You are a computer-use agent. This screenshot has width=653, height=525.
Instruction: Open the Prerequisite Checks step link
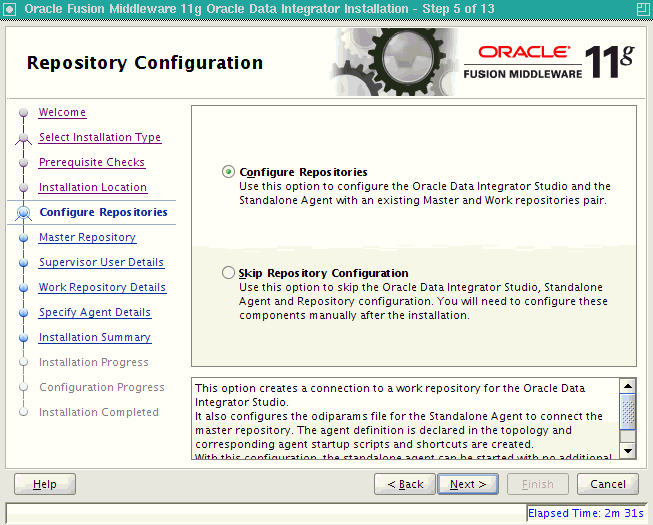(x=92, y=162)
